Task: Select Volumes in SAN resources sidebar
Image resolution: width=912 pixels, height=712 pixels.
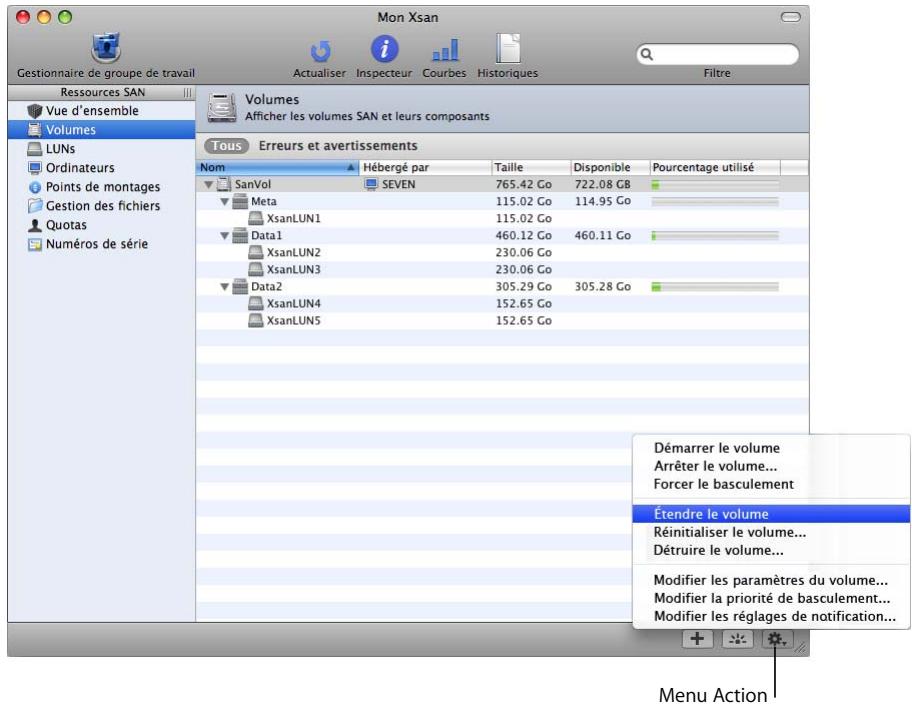Action: [101, 130]
